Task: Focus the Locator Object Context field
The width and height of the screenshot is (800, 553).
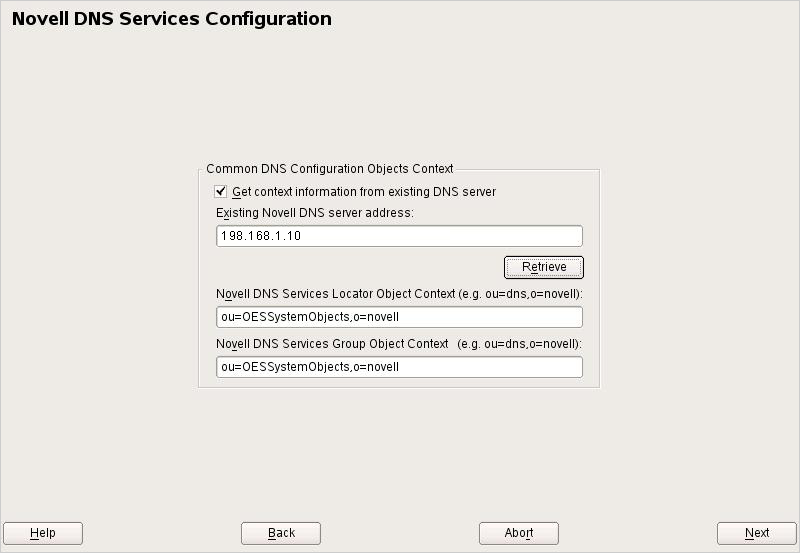Action: click(399, 317)
